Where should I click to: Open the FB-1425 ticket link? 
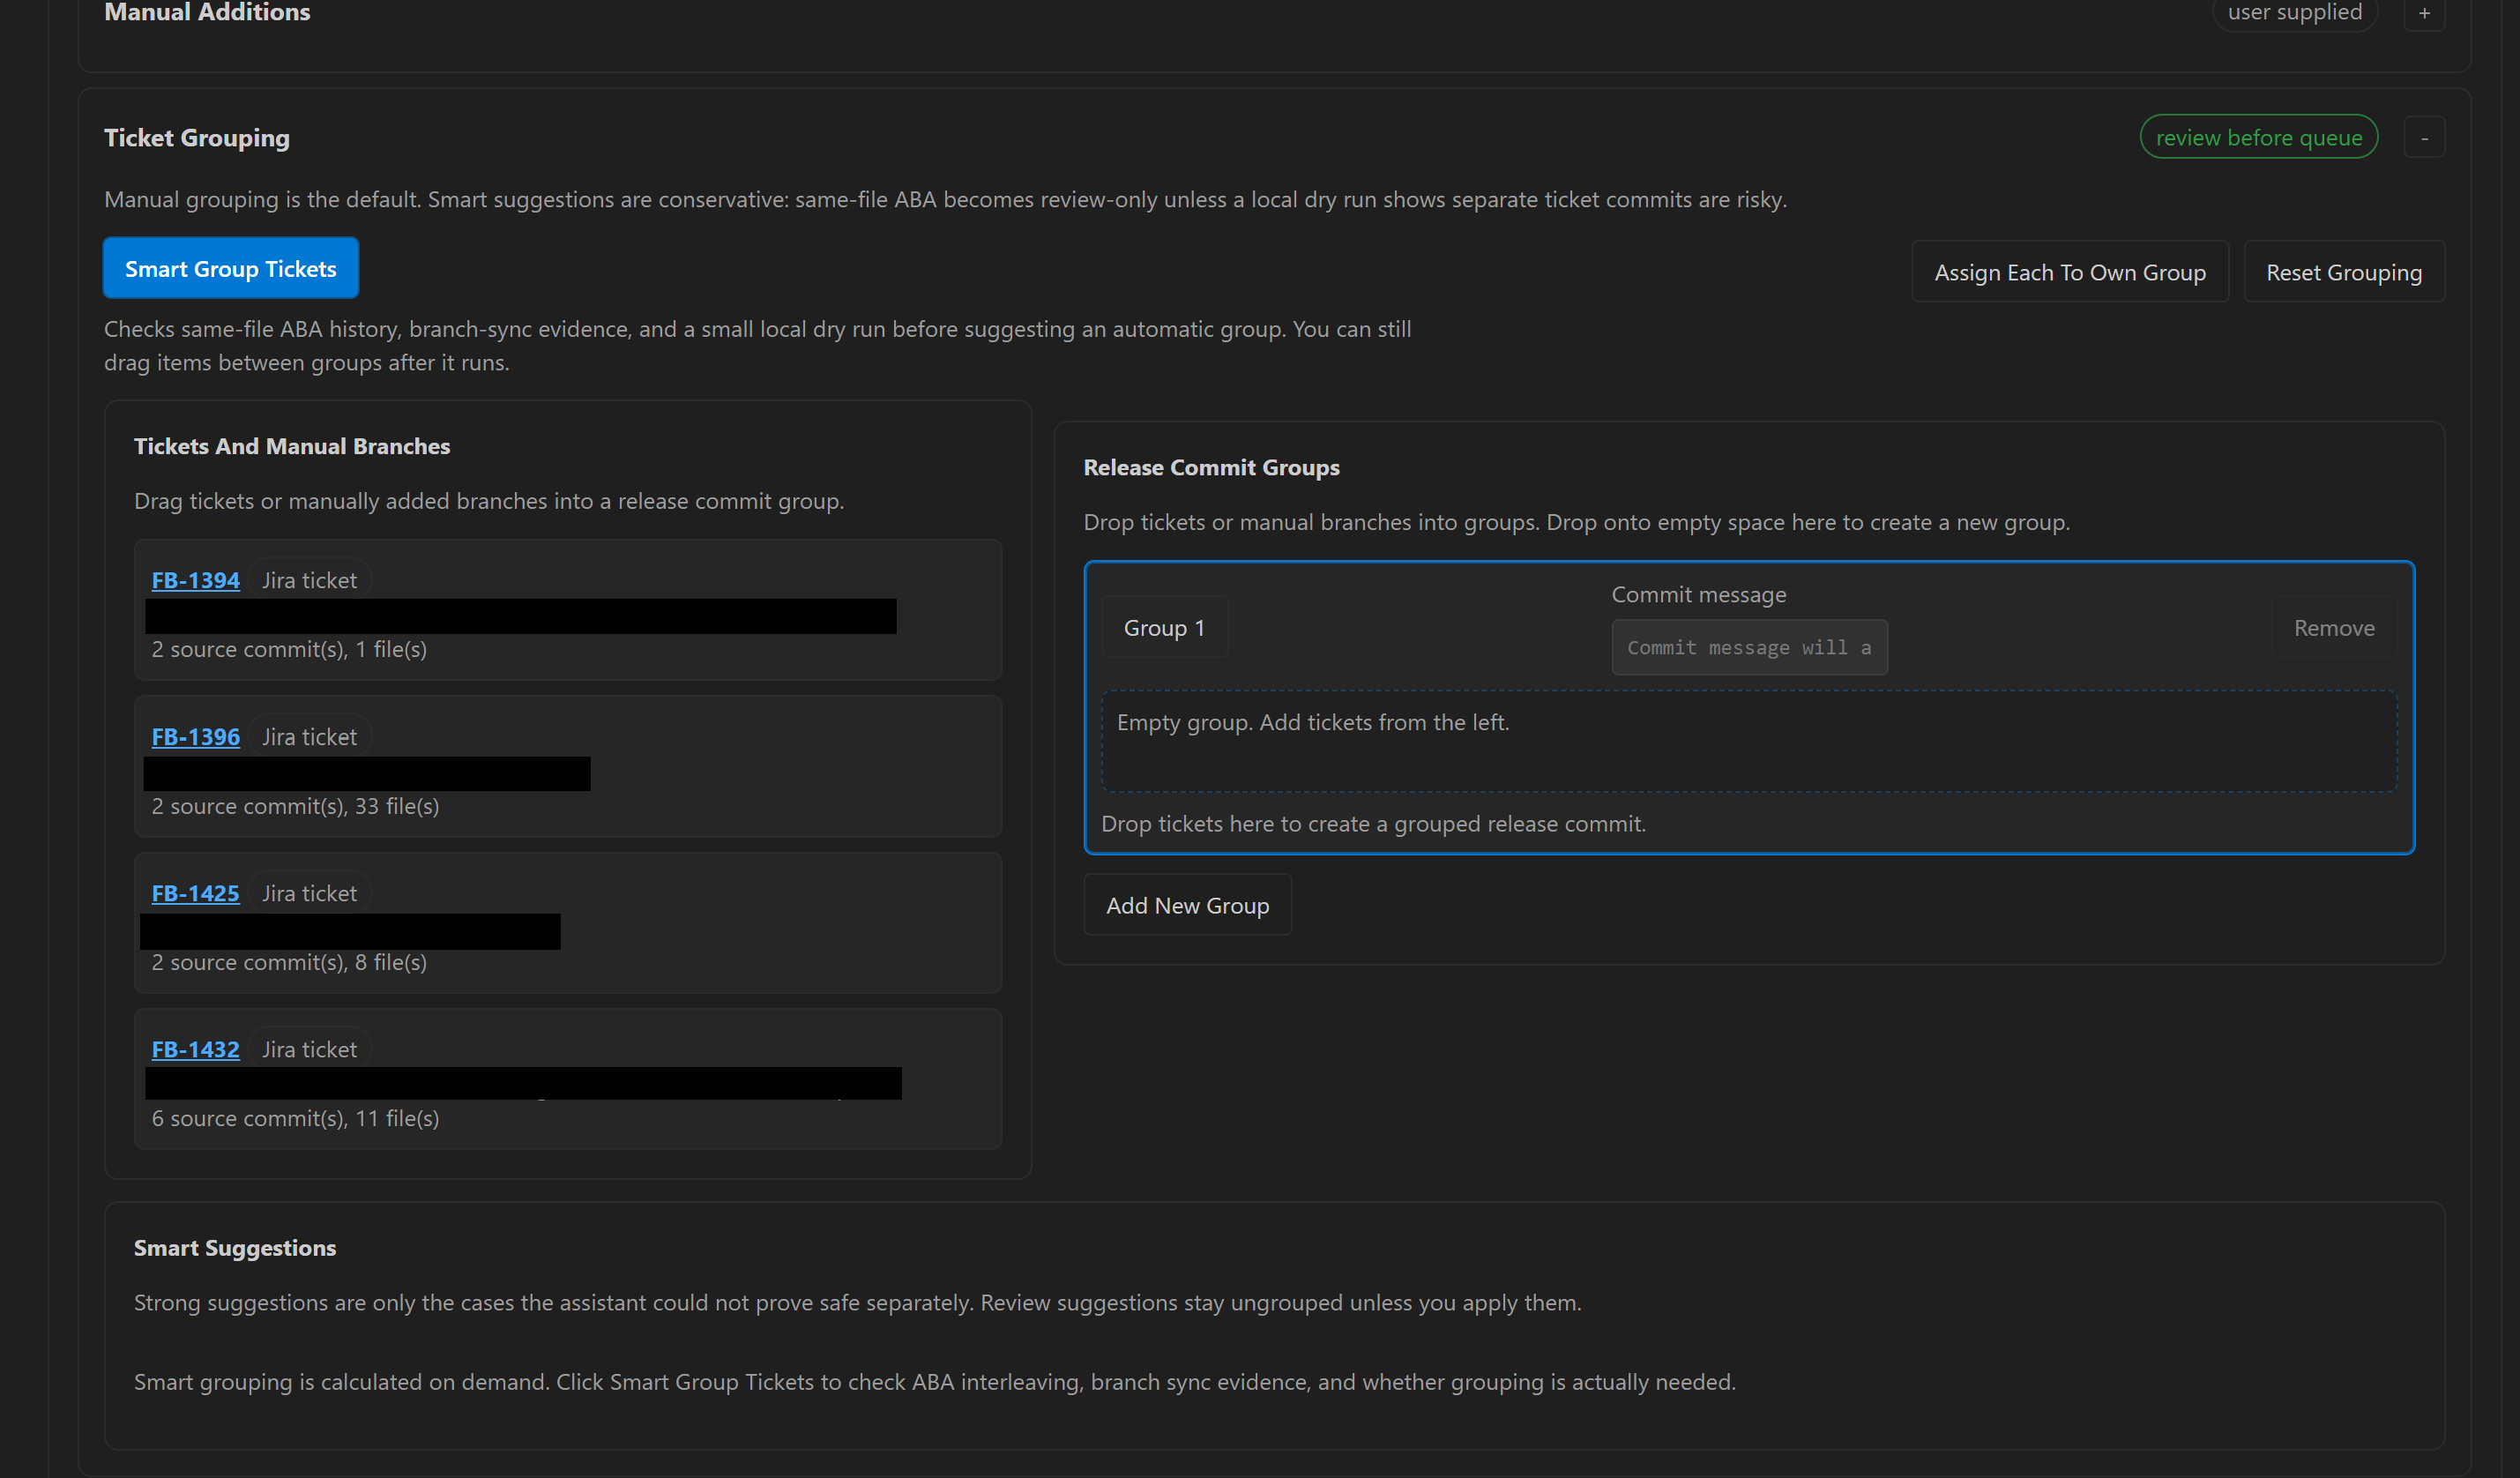pos(195,893)
